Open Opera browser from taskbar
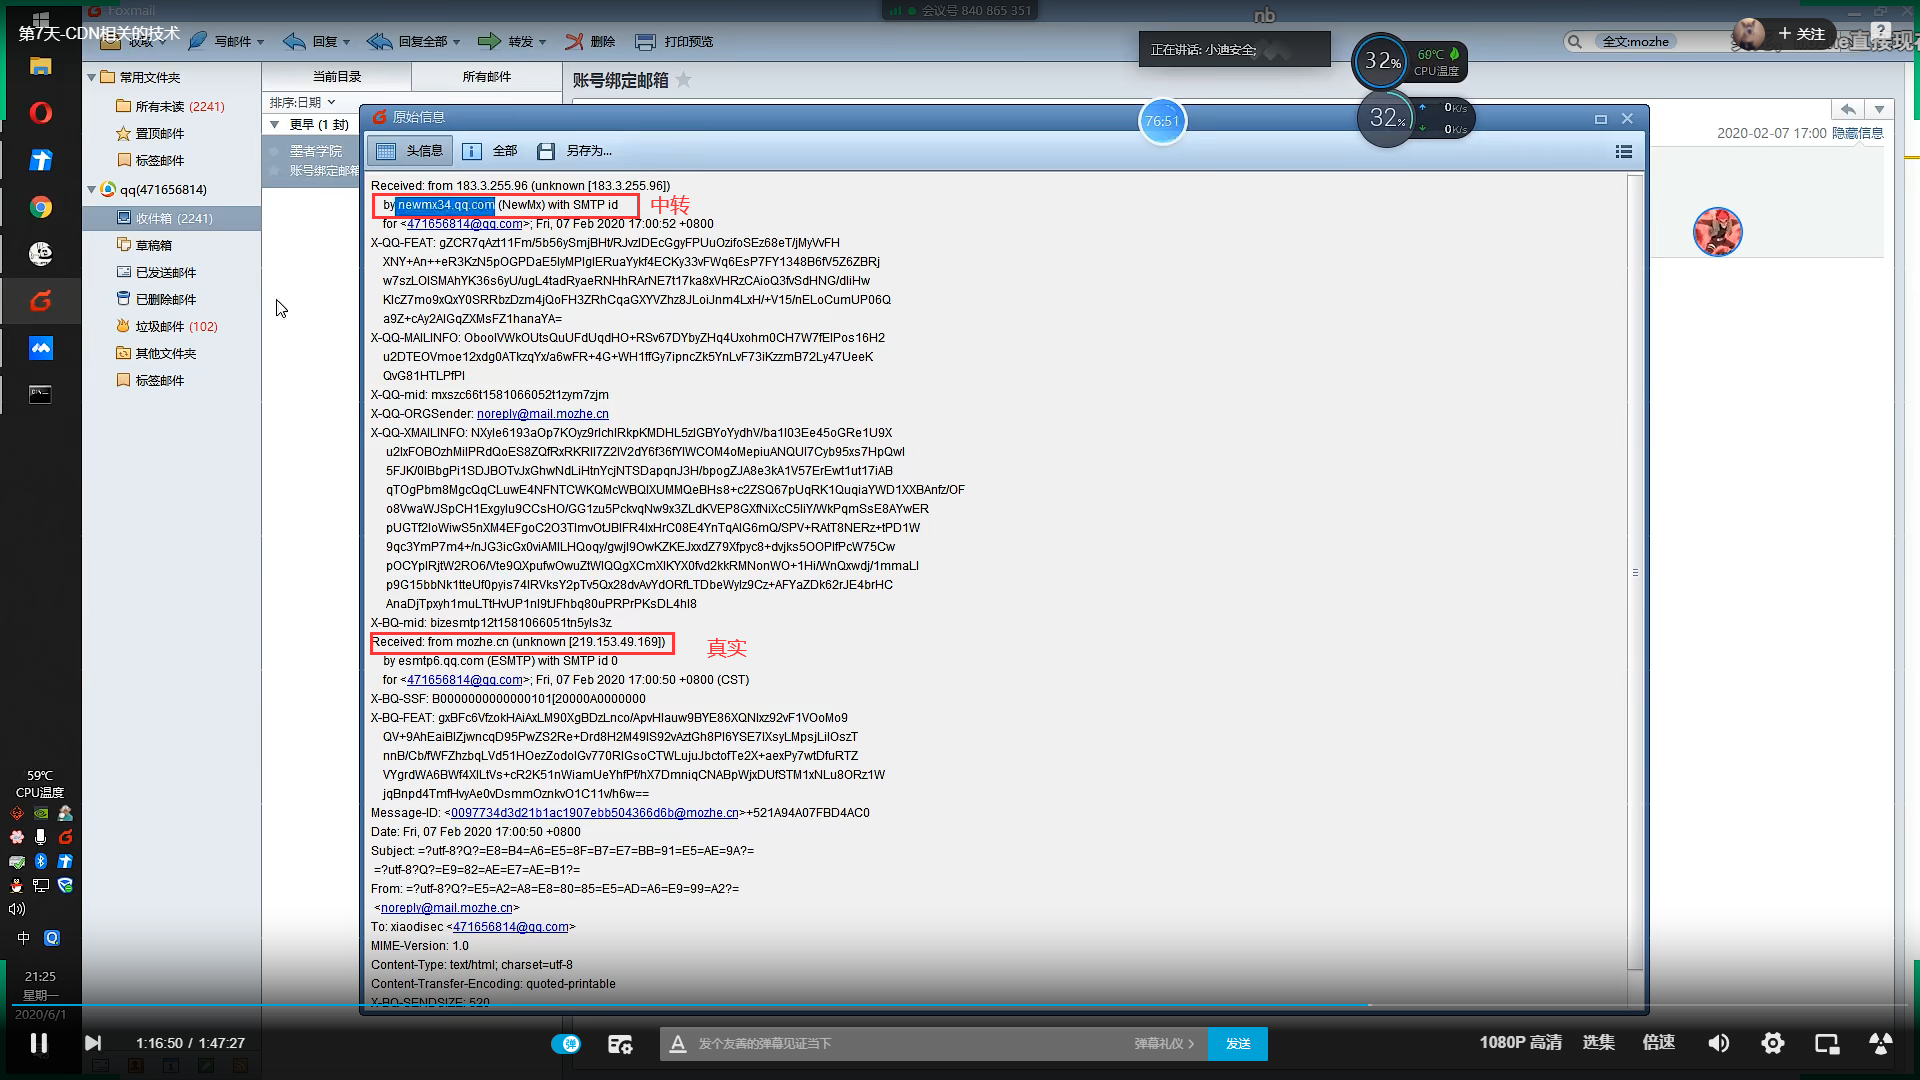Screen dimensions: 1920x1080 click(x=41, y=113)
